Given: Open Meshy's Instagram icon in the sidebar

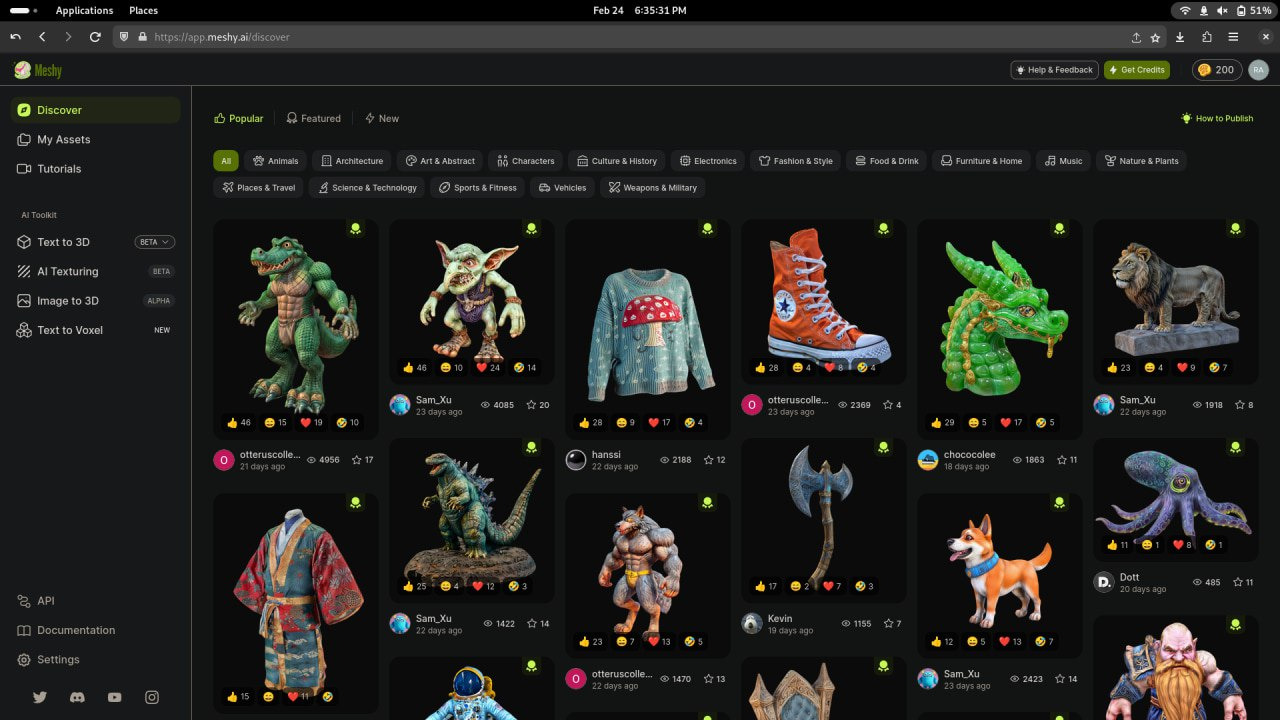Looking at the screenshot, I should (x=152, y=697).
